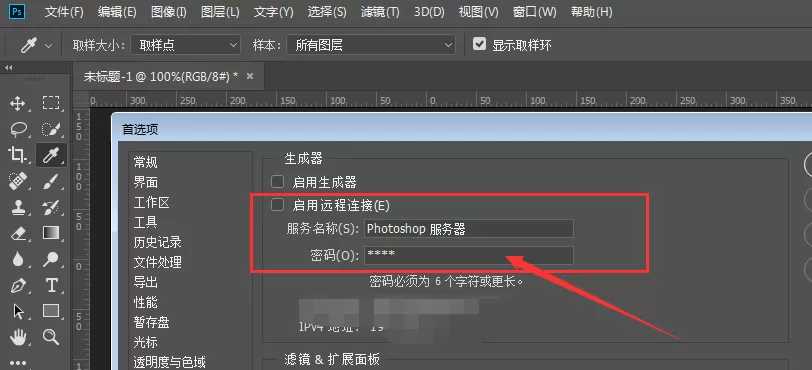Image resolution: width=812 pixels, height=370 pixels.
Task: Select the History Brush tool
Action: point(51,207)
